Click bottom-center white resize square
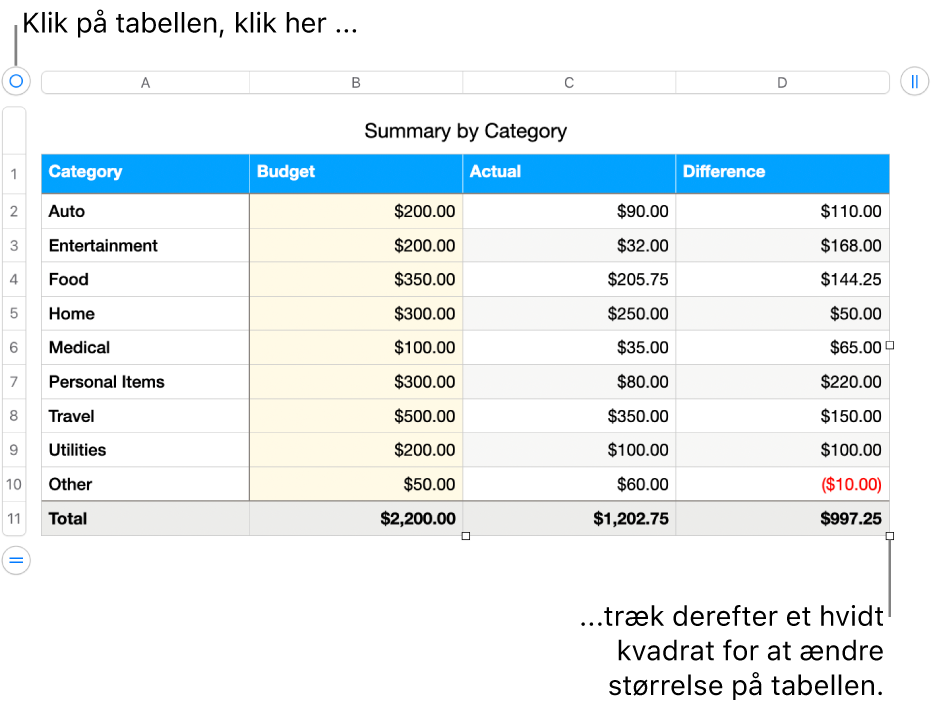Image resolution: width=931 pixels, height=718 pixels. (x=465, y=537)
